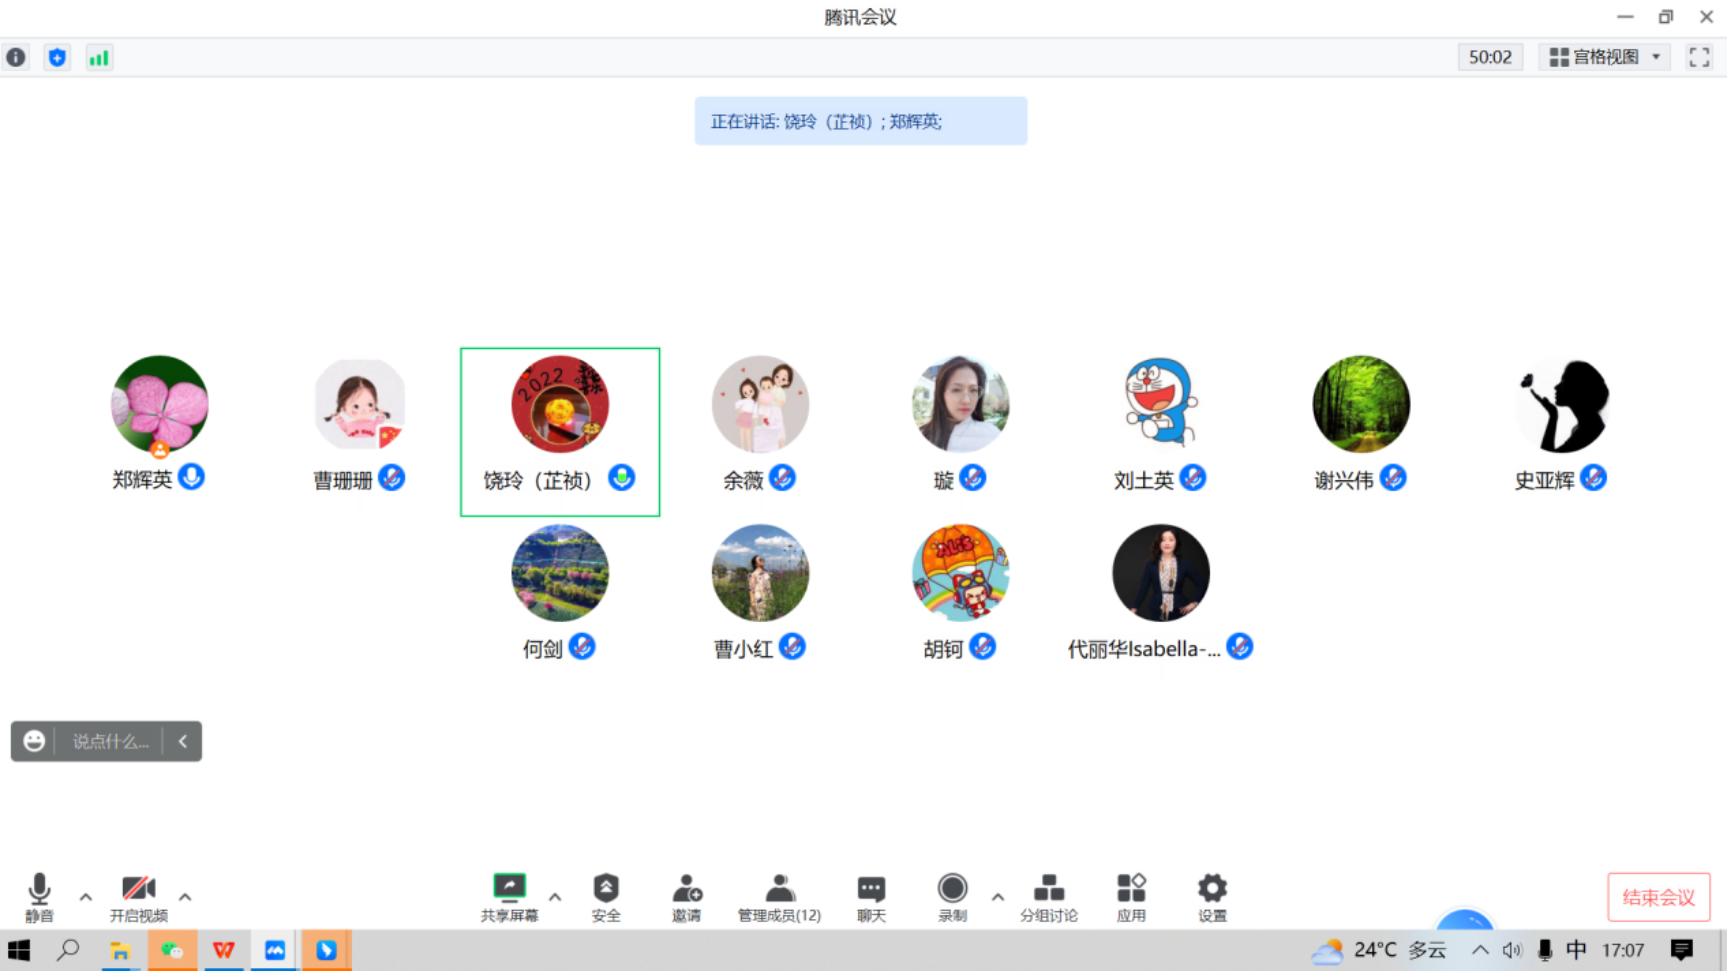Type in the 说点什么 chat box
1727x971 pixels.
(x=110, y=741)
